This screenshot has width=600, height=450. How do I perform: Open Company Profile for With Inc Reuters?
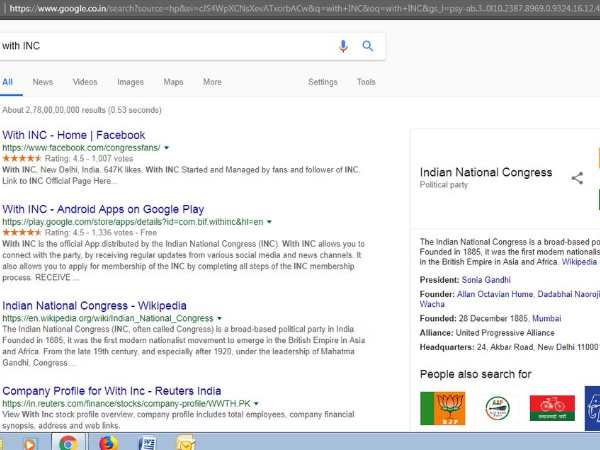112,391
